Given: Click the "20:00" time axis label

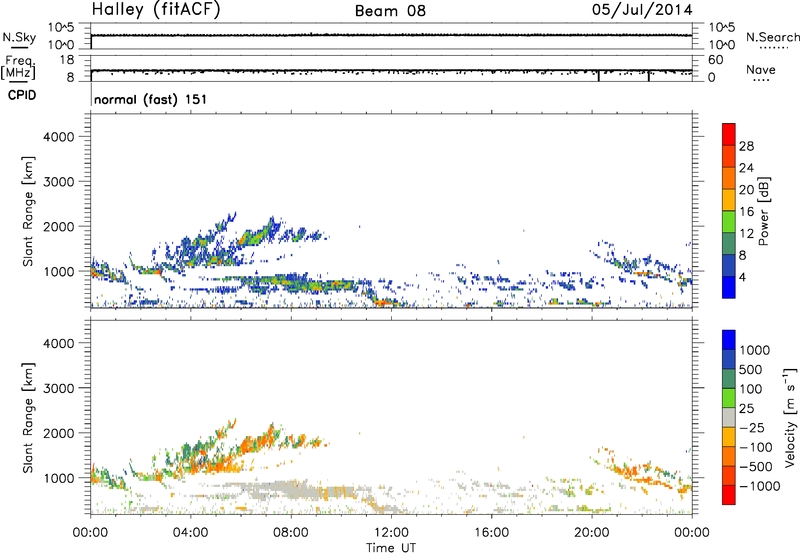Looking at the screenshot, I should [x=591, y=533].
